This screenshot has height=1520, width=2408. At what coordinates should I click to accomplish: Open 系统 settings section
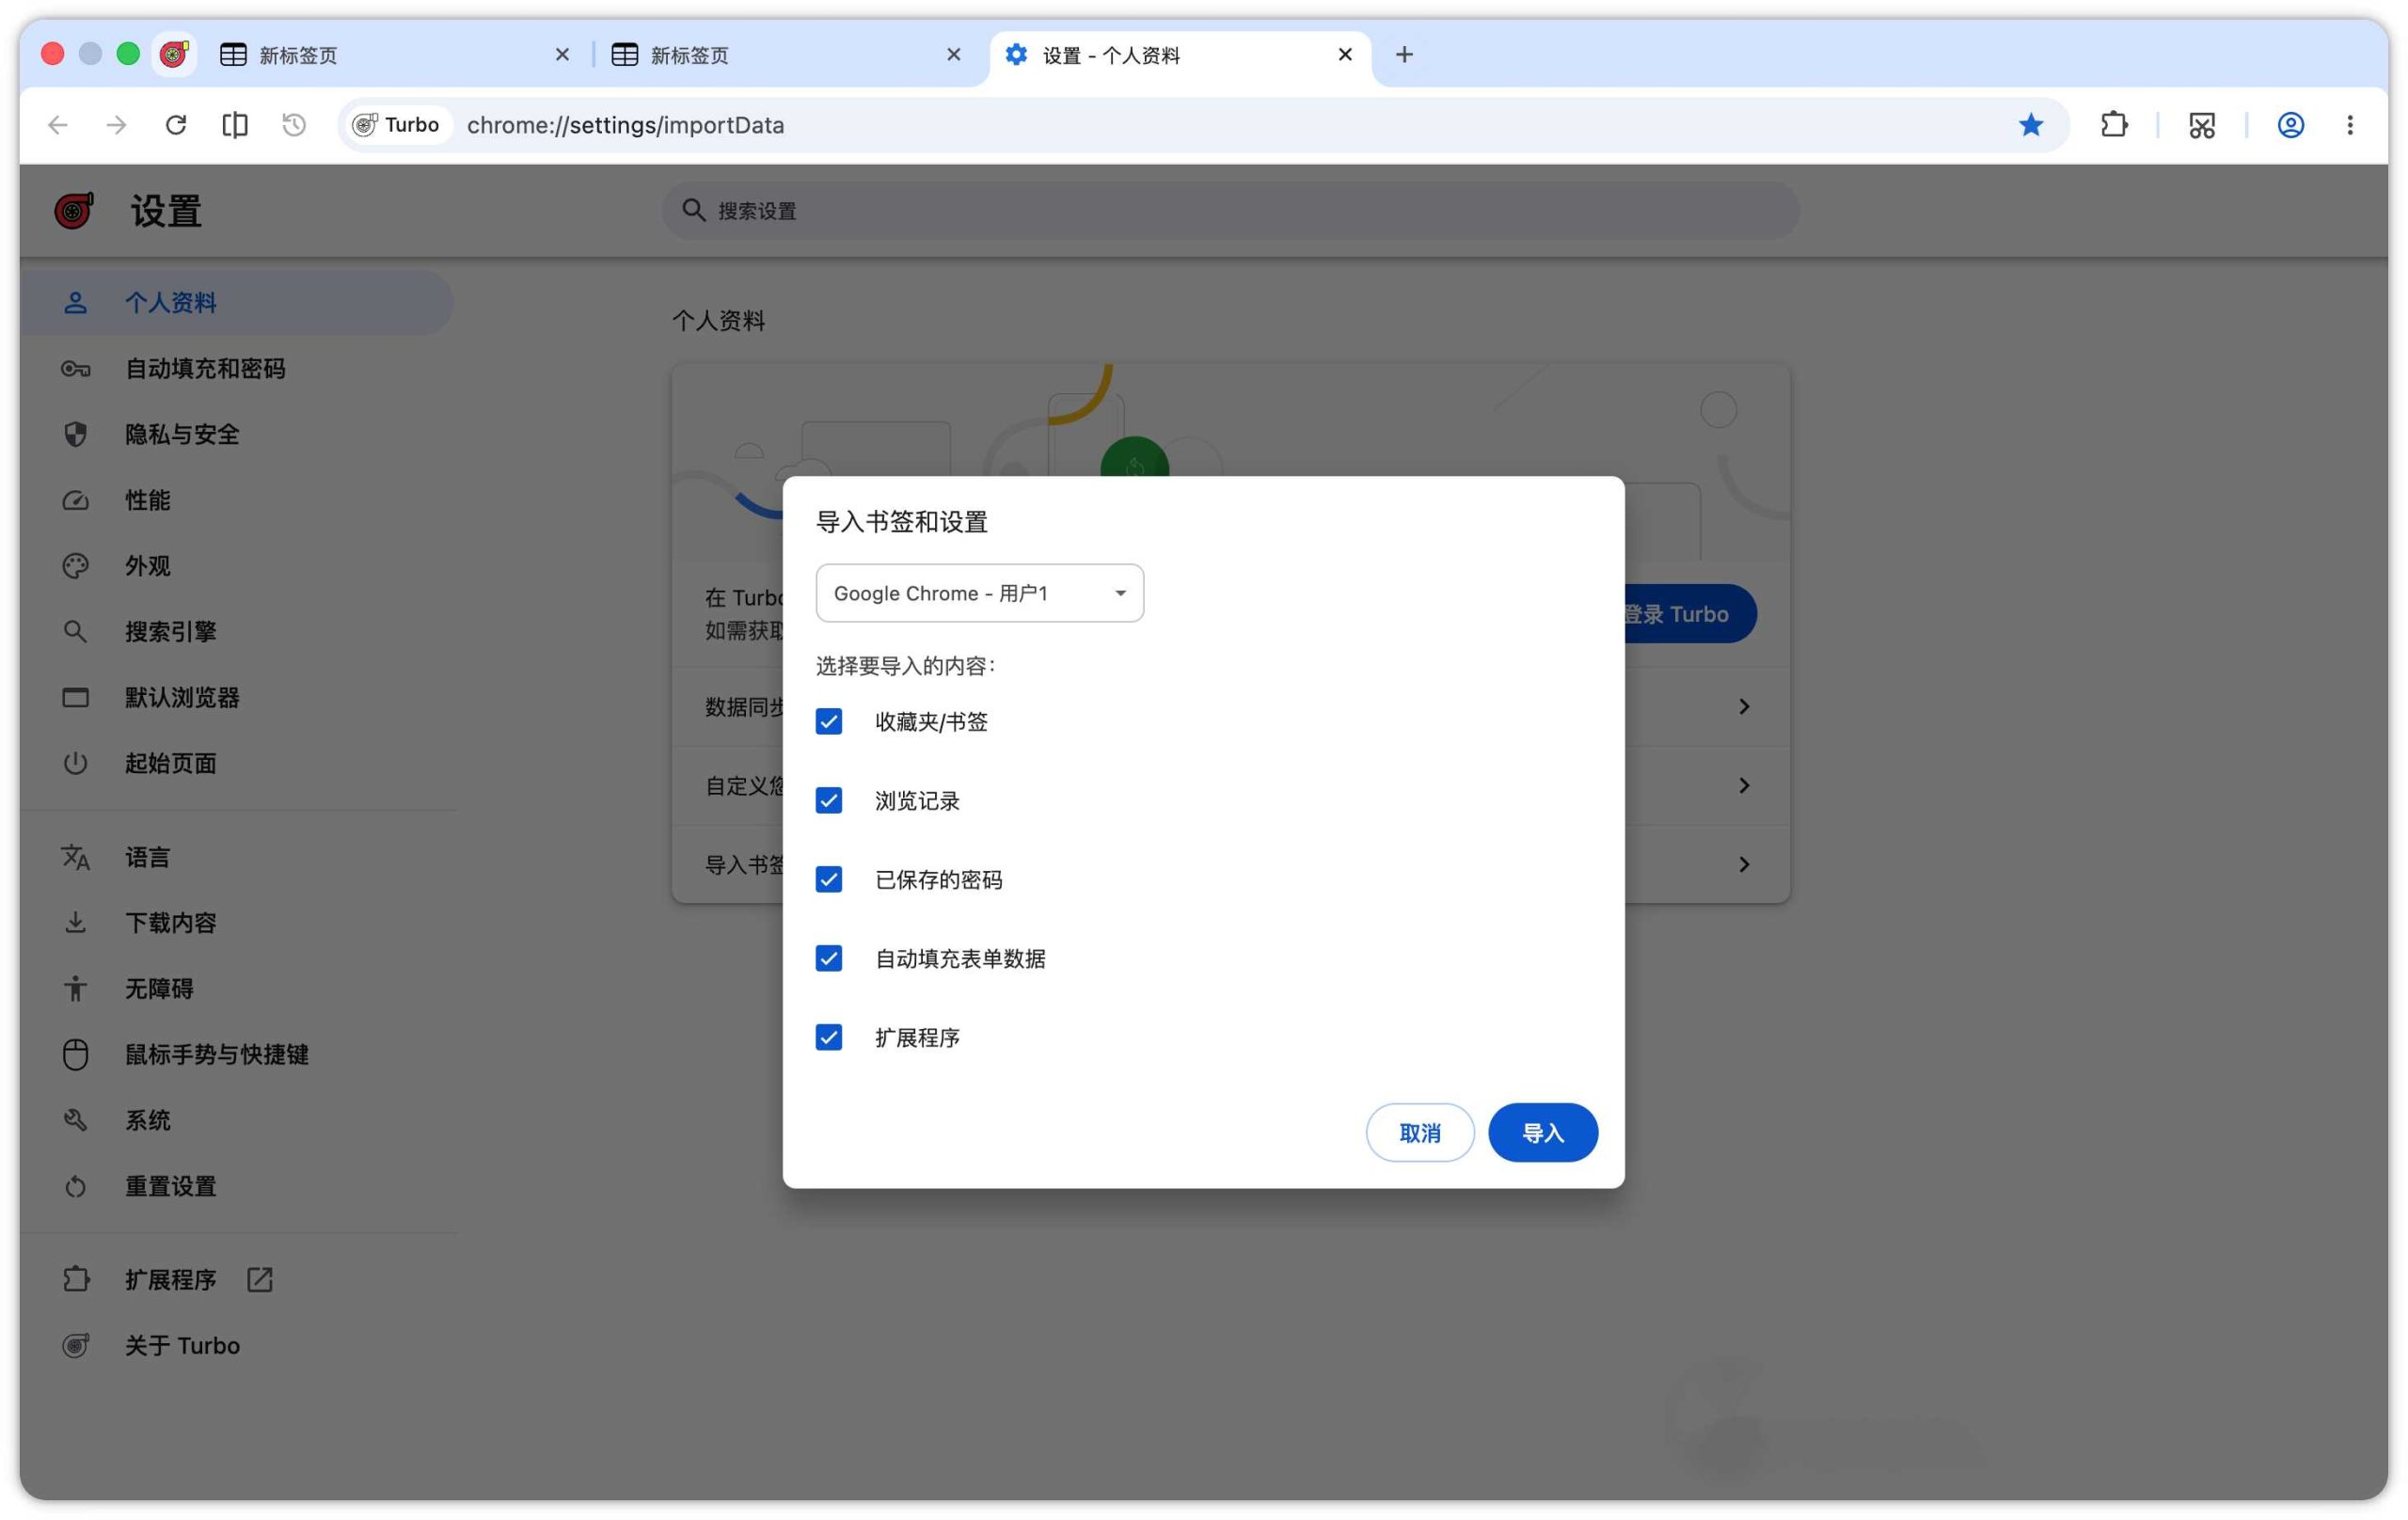coord(236,1120)
